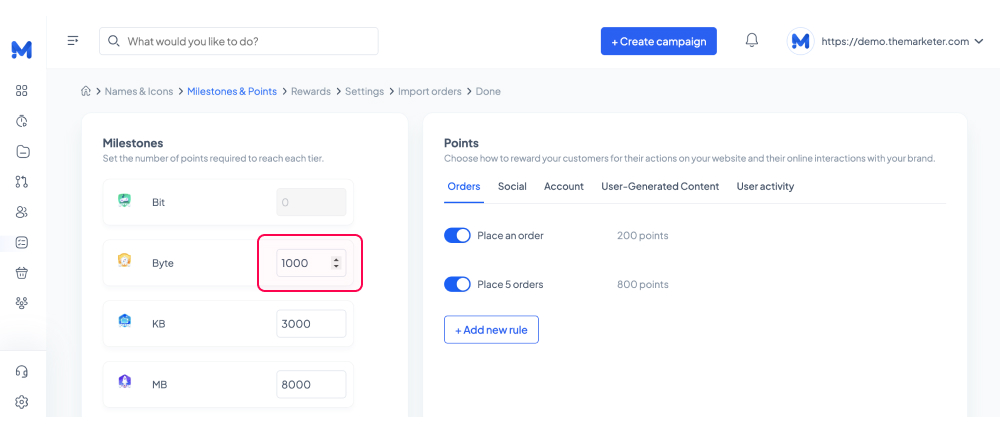Image resolution: width=1000 pixels, height=433 pixels.
Task: Open the settings gear icon in sidebar
Action: 22,402
